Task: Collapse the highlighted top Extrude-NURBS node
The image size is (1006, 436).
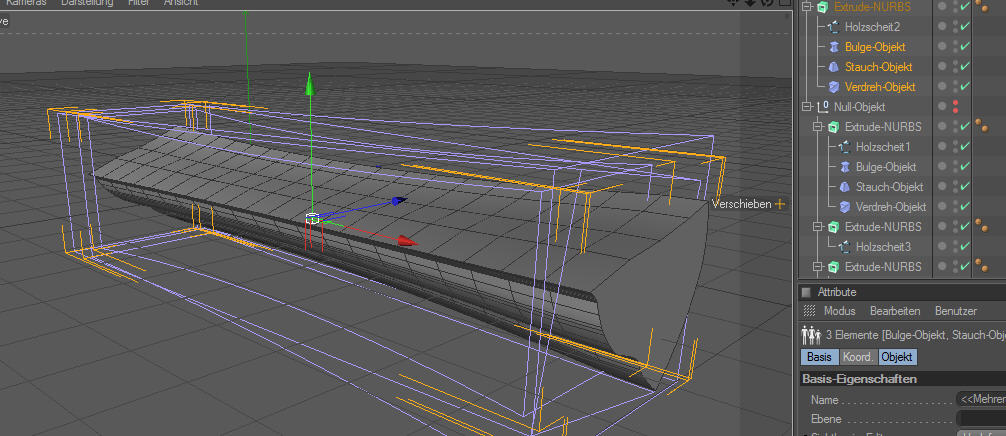Action: click(x=806, y=7)
